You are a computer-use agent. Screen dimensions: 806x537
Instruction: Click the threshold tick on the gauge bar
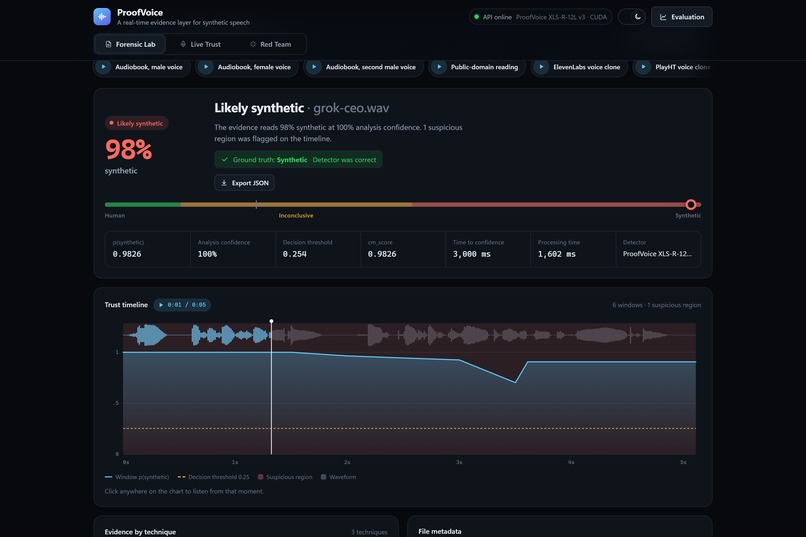[x=256, y=205]
